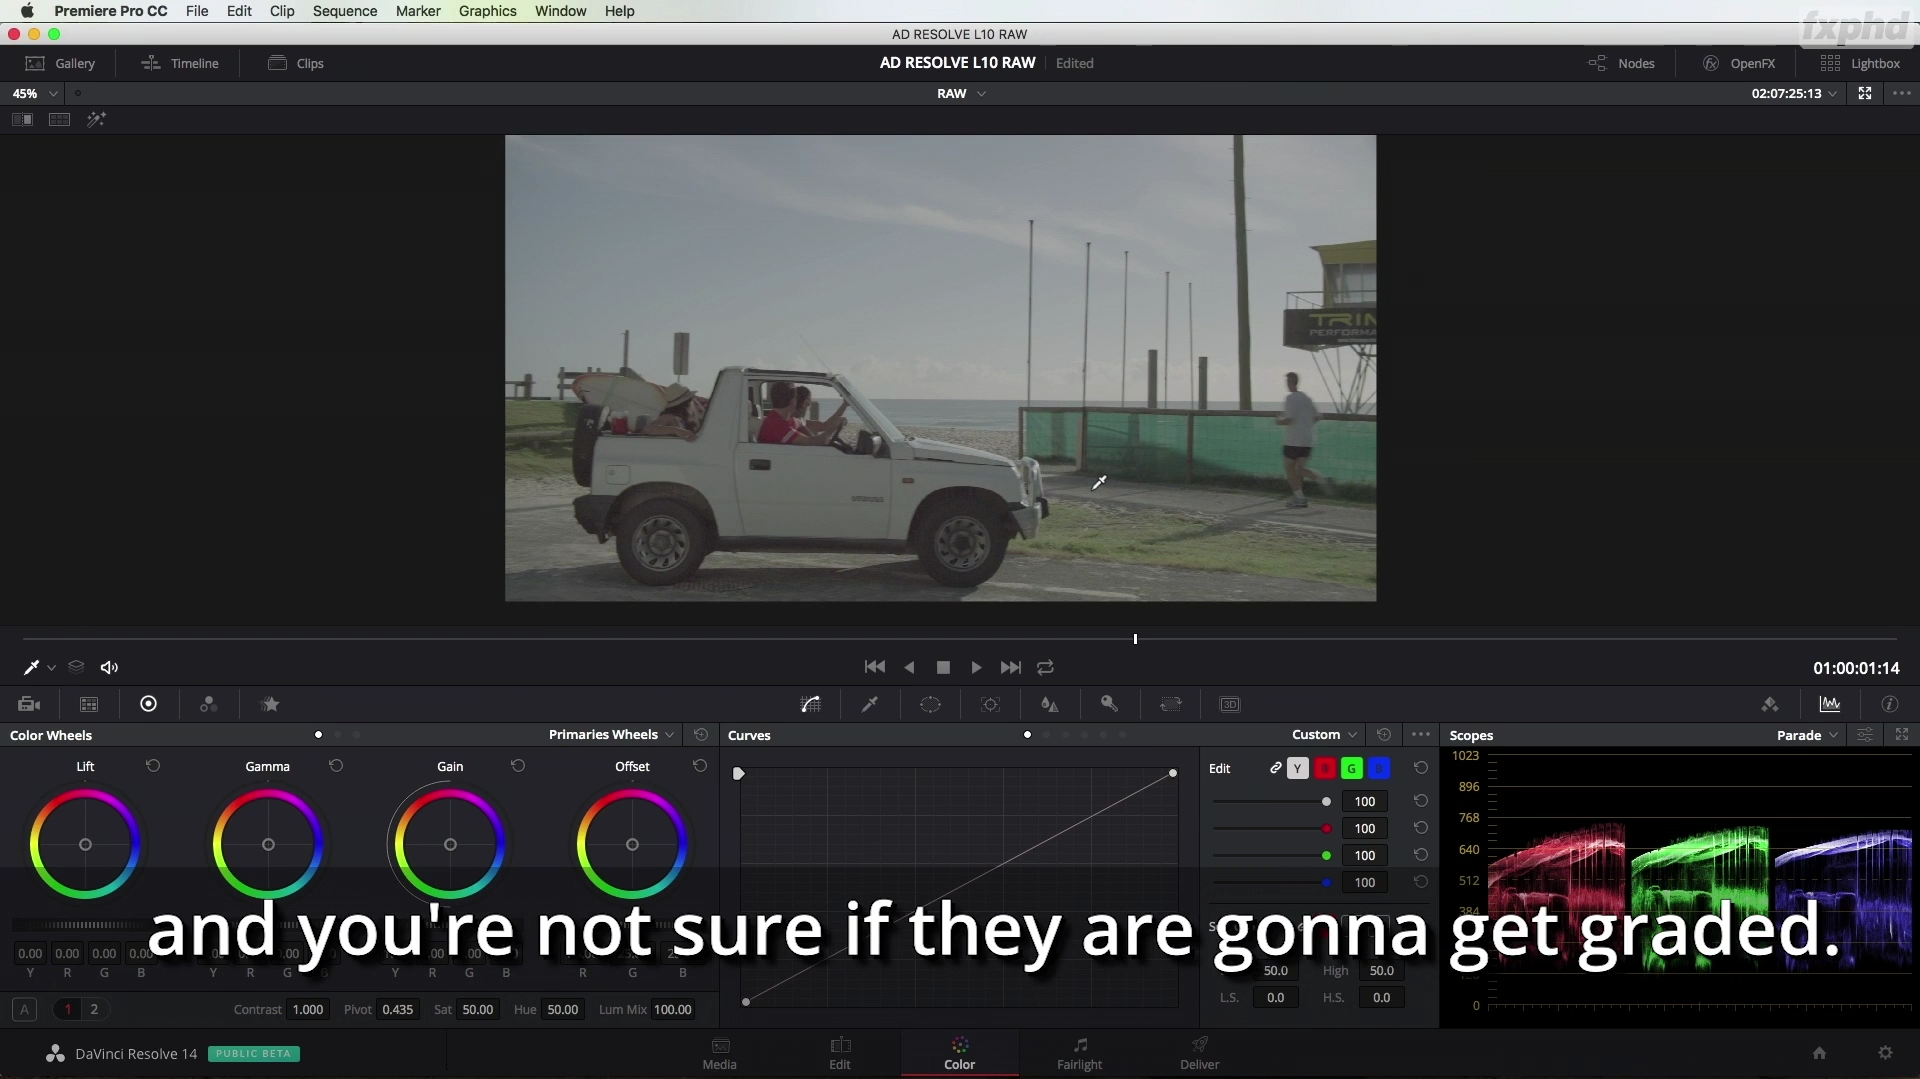Switch to the Edit page tab

tap(840, 1053)
